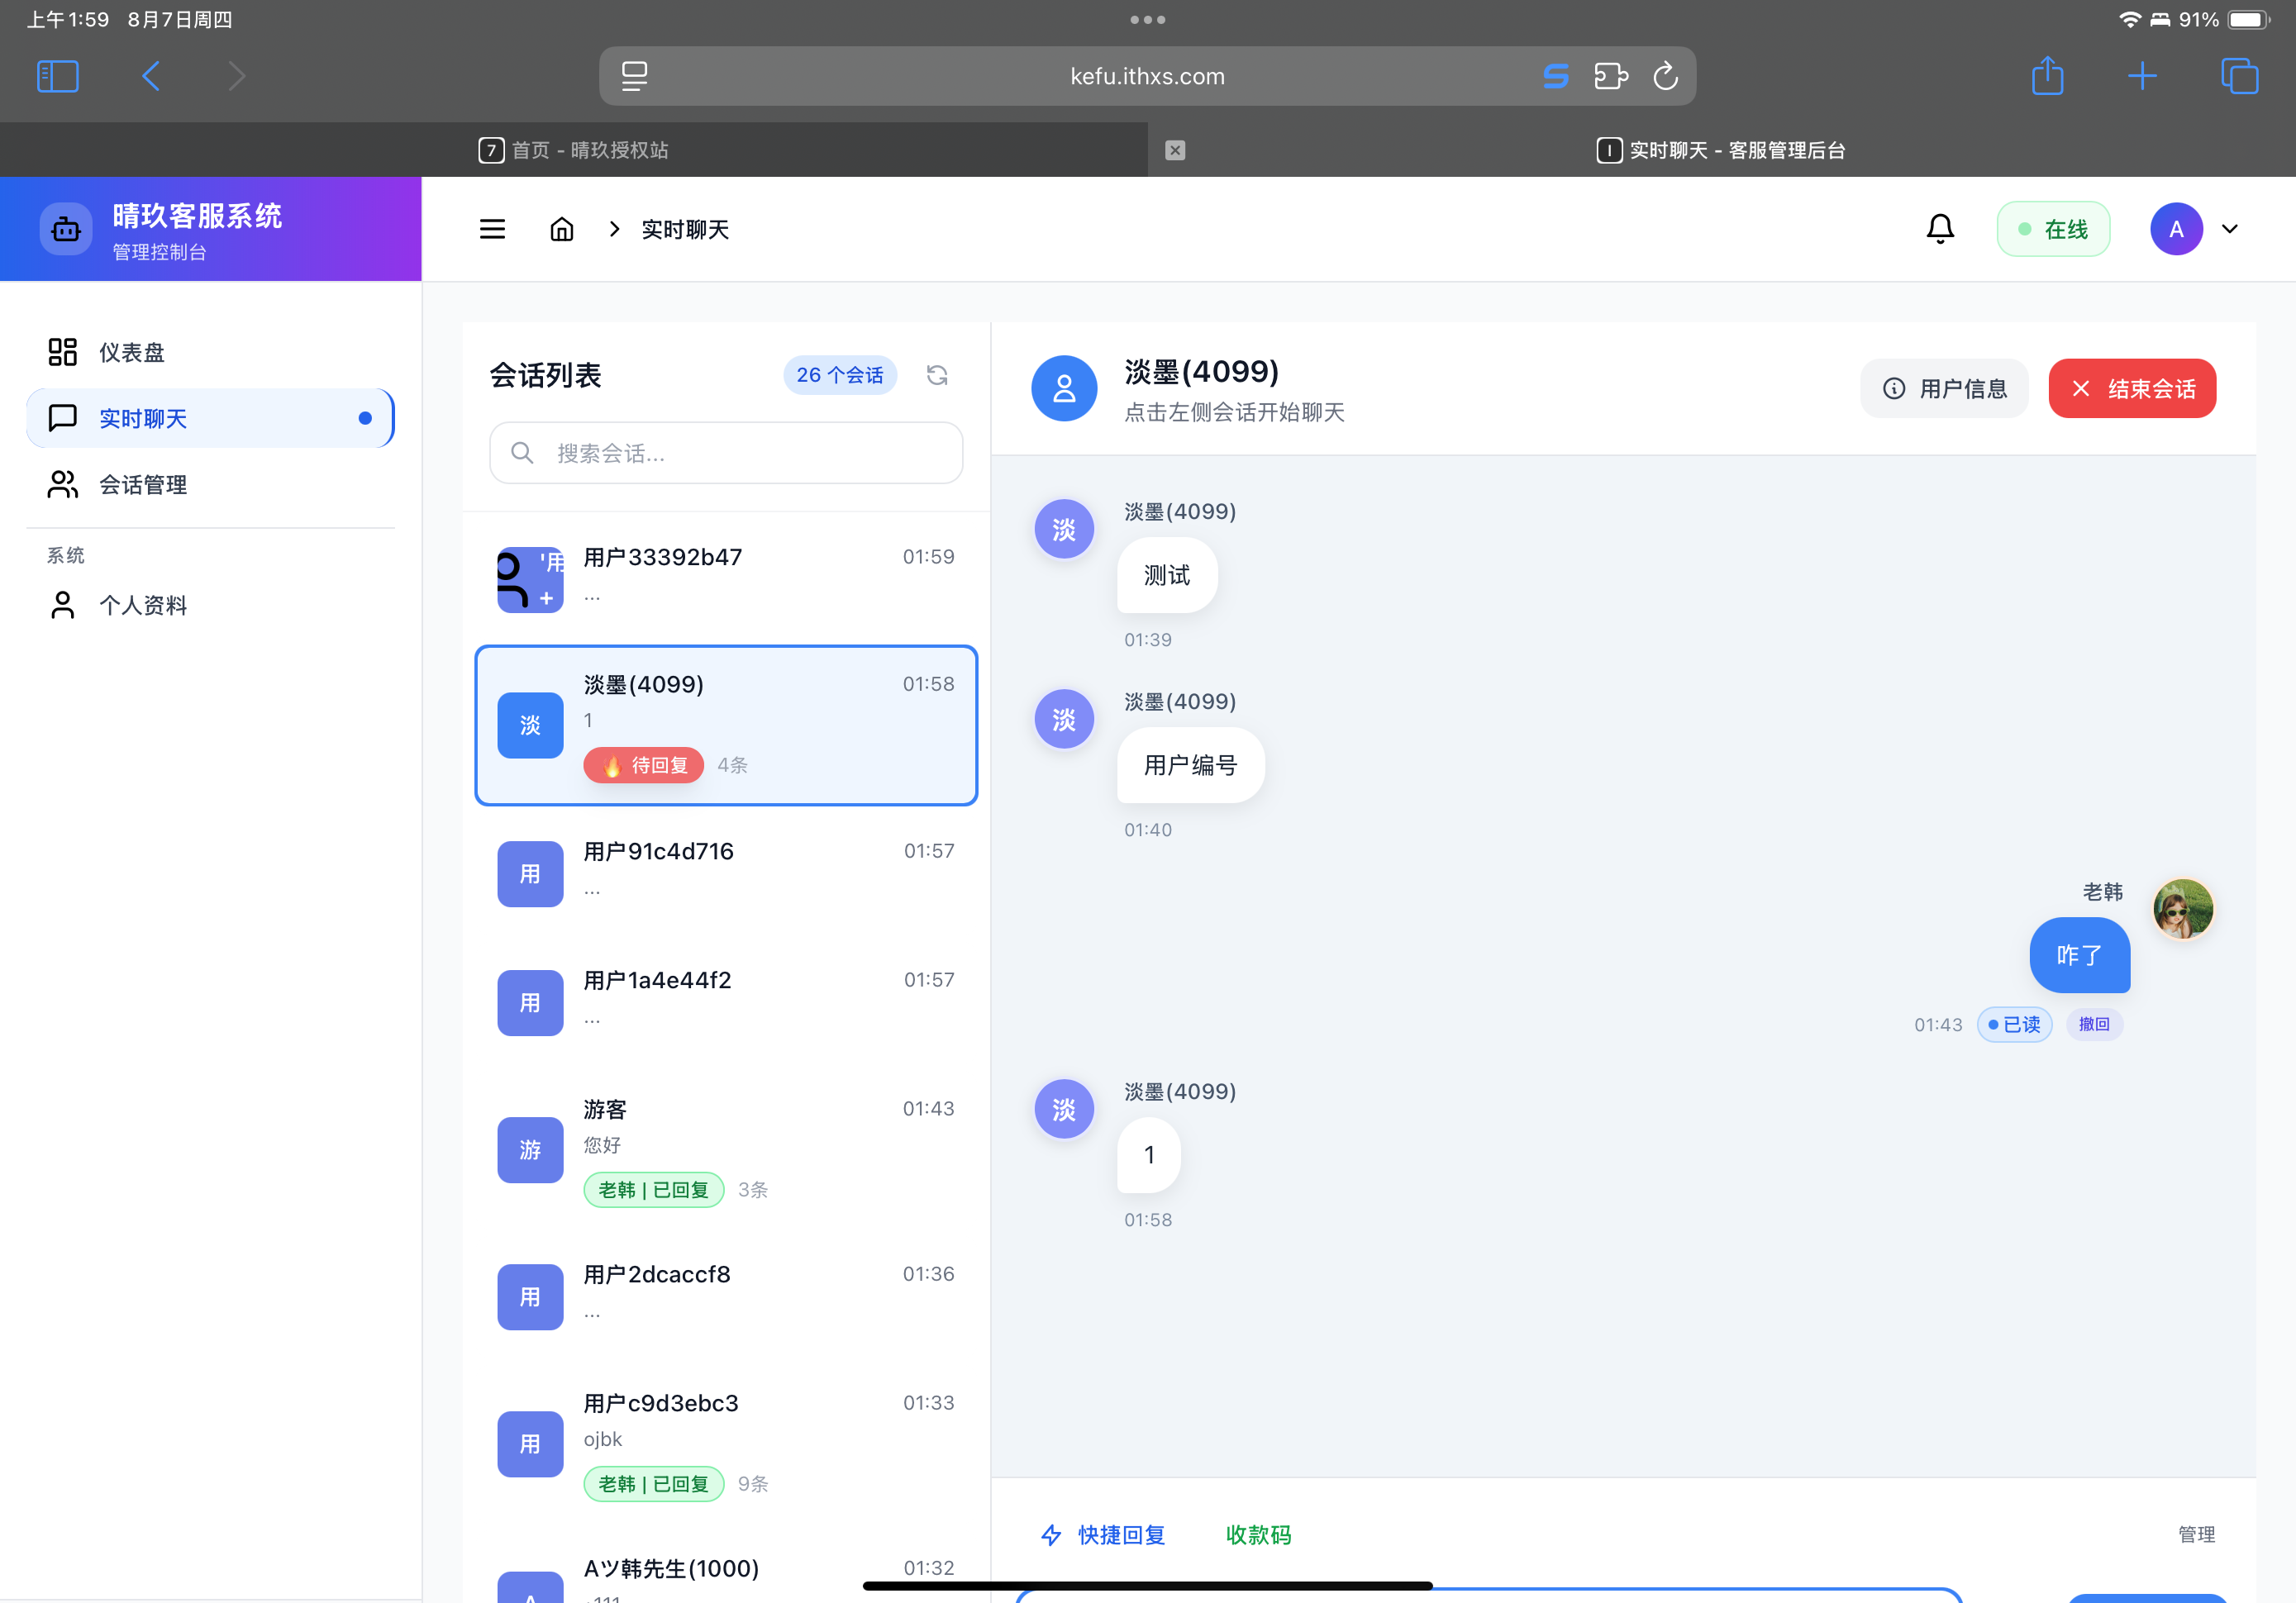The image size is (2296, 1603).
Task: Refresh the conversation list
Action: (936, 375)
